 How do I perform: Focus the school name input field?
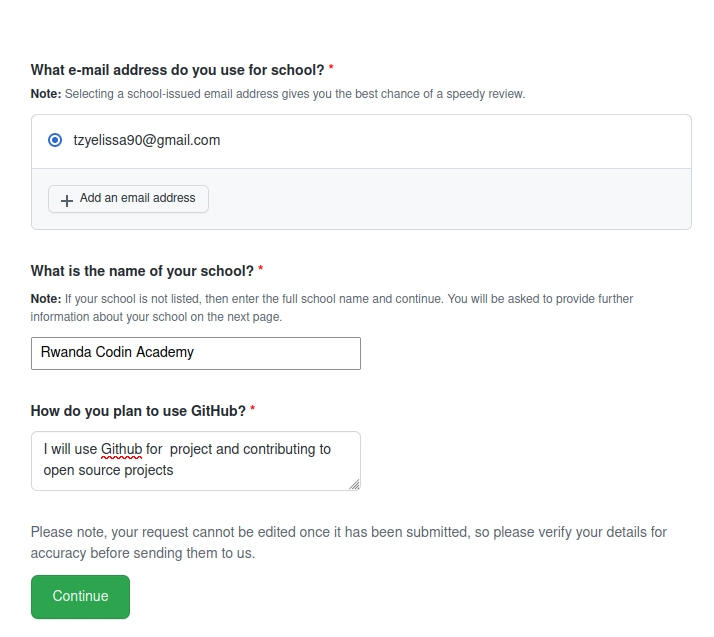196,353
